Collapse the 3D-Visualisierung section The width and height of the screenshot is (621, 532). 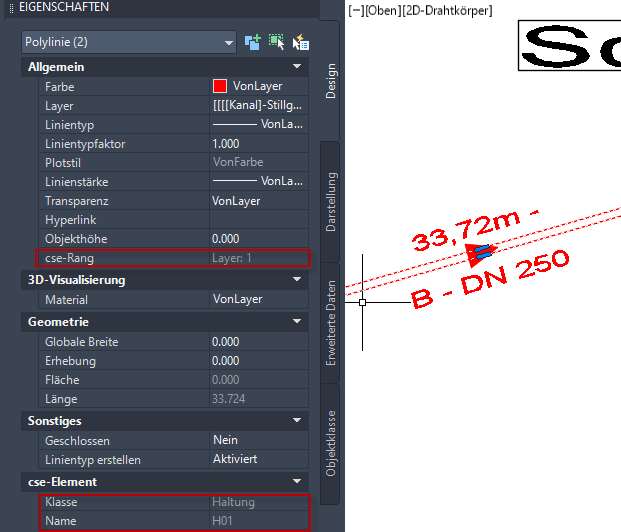point(297,280)
